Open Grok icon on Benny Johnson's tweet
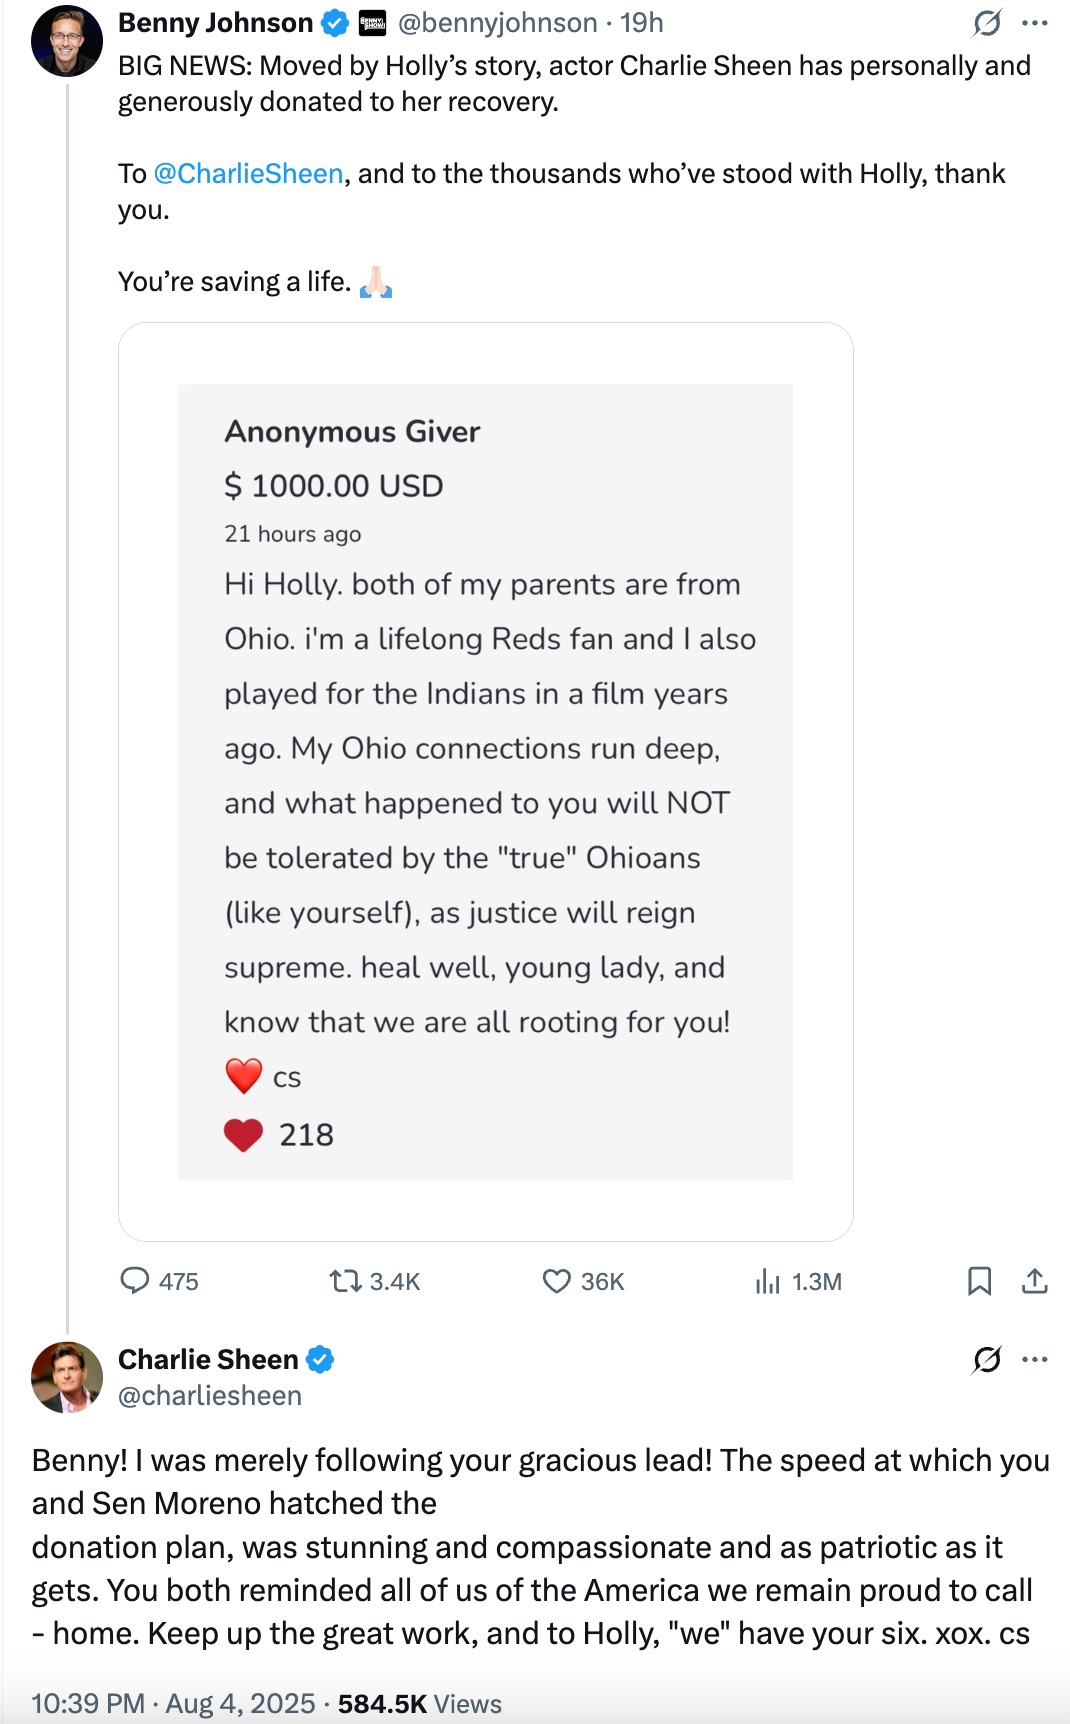The height and width of the screenshot is (1724, 1070). [x=987, y=23]
